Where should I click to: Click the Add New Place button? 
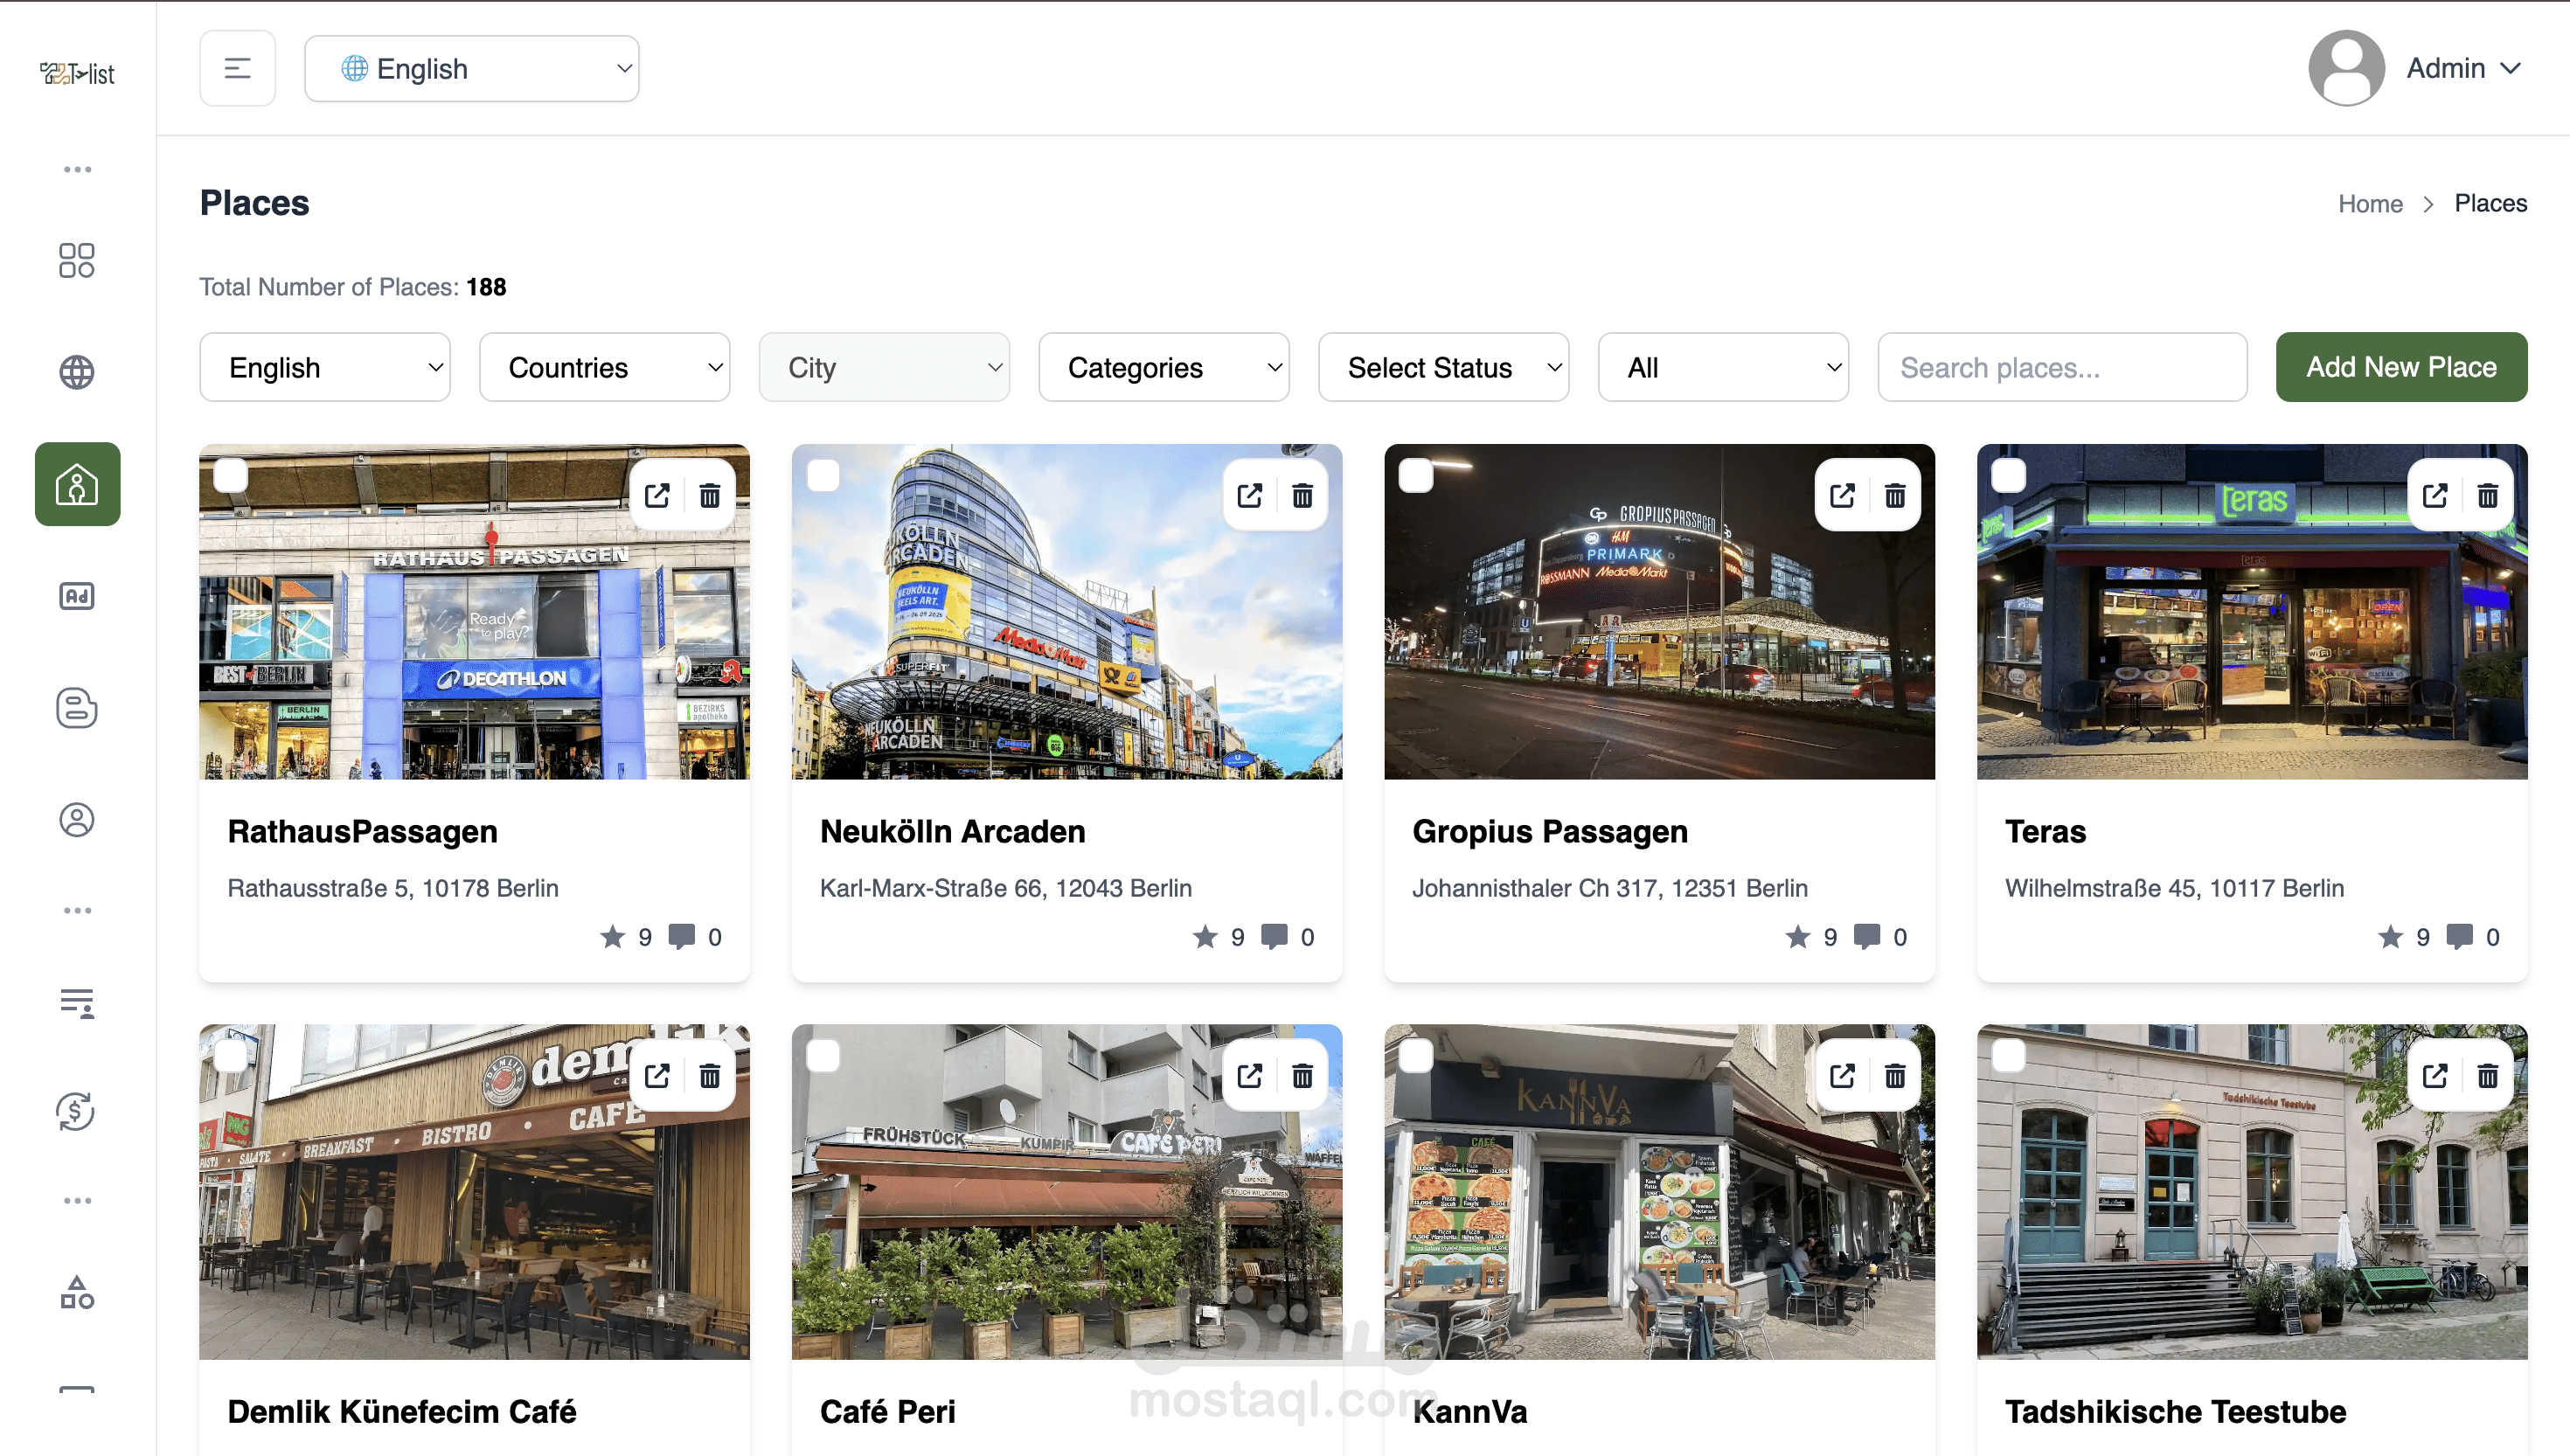2400,367
